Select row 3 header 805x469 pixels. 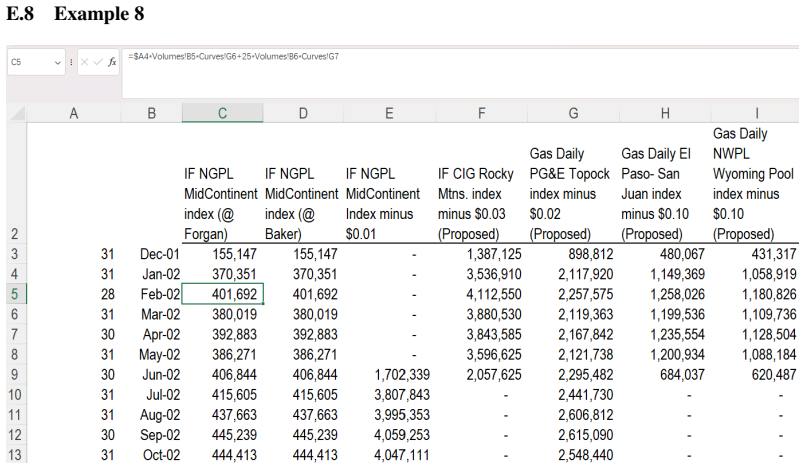(15, 254)
